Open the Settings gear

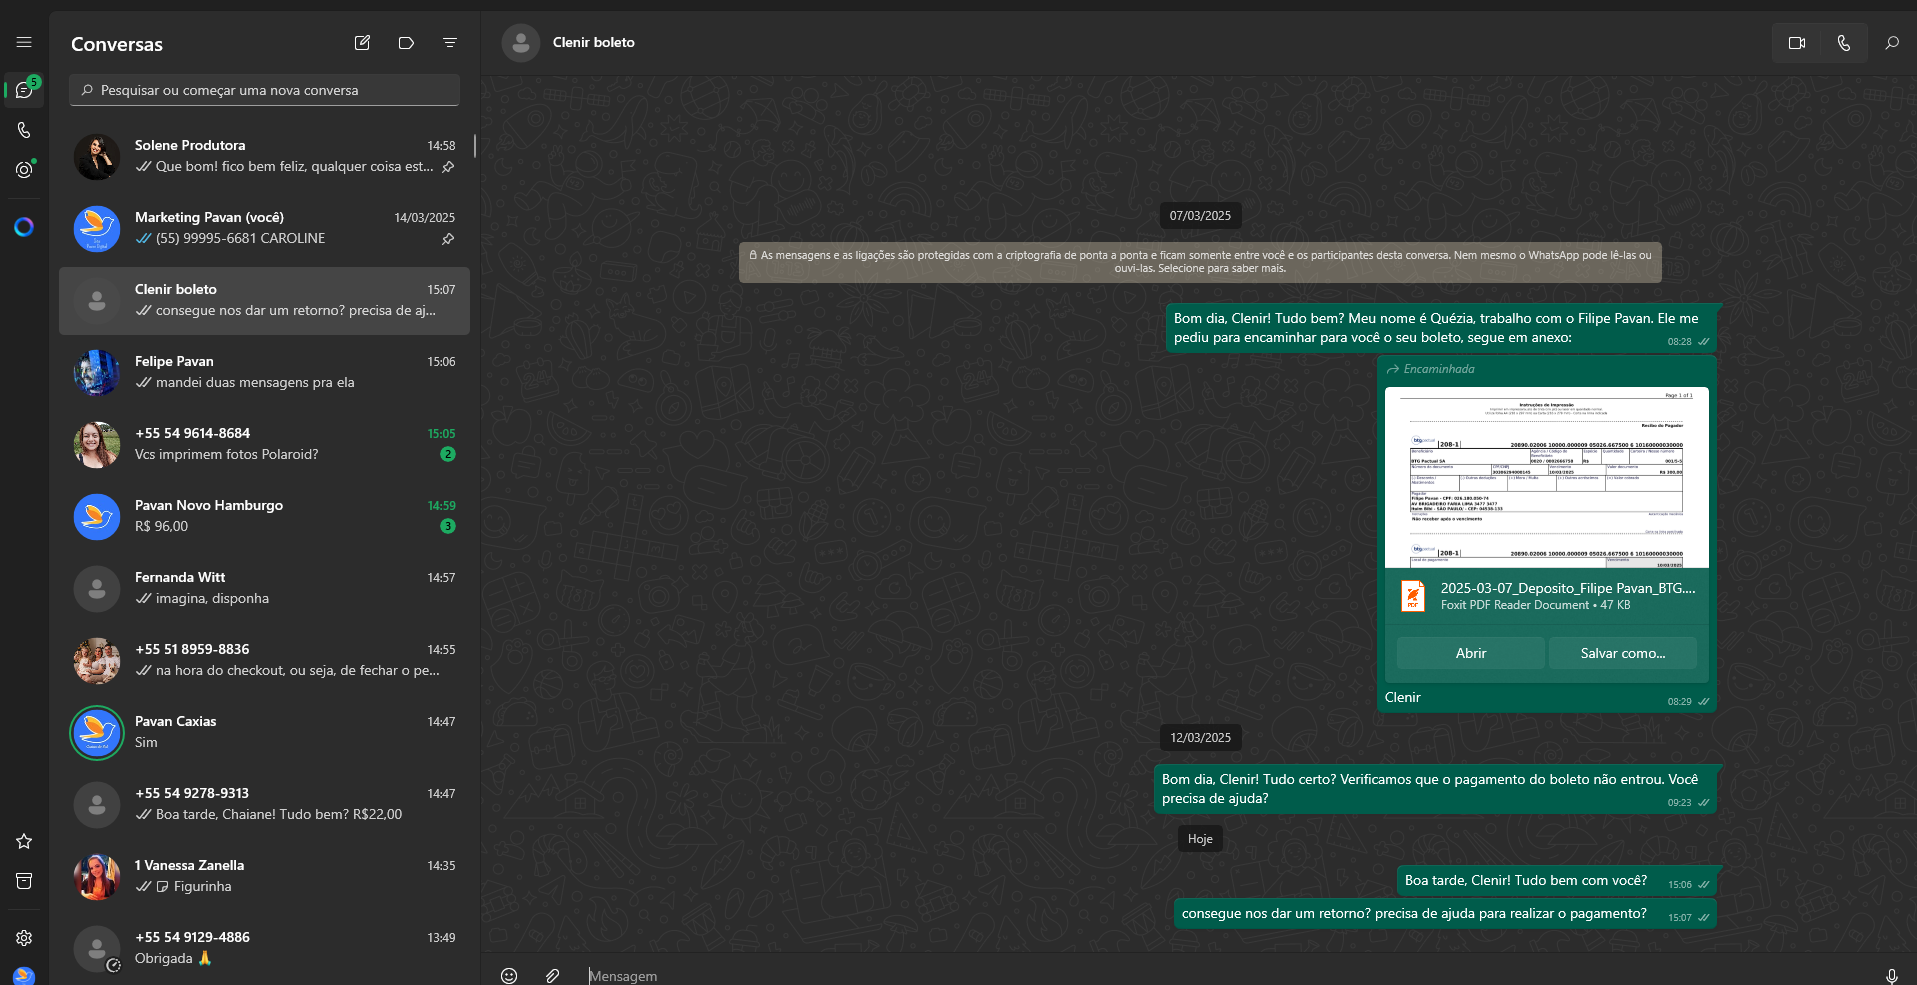[24, 937]
